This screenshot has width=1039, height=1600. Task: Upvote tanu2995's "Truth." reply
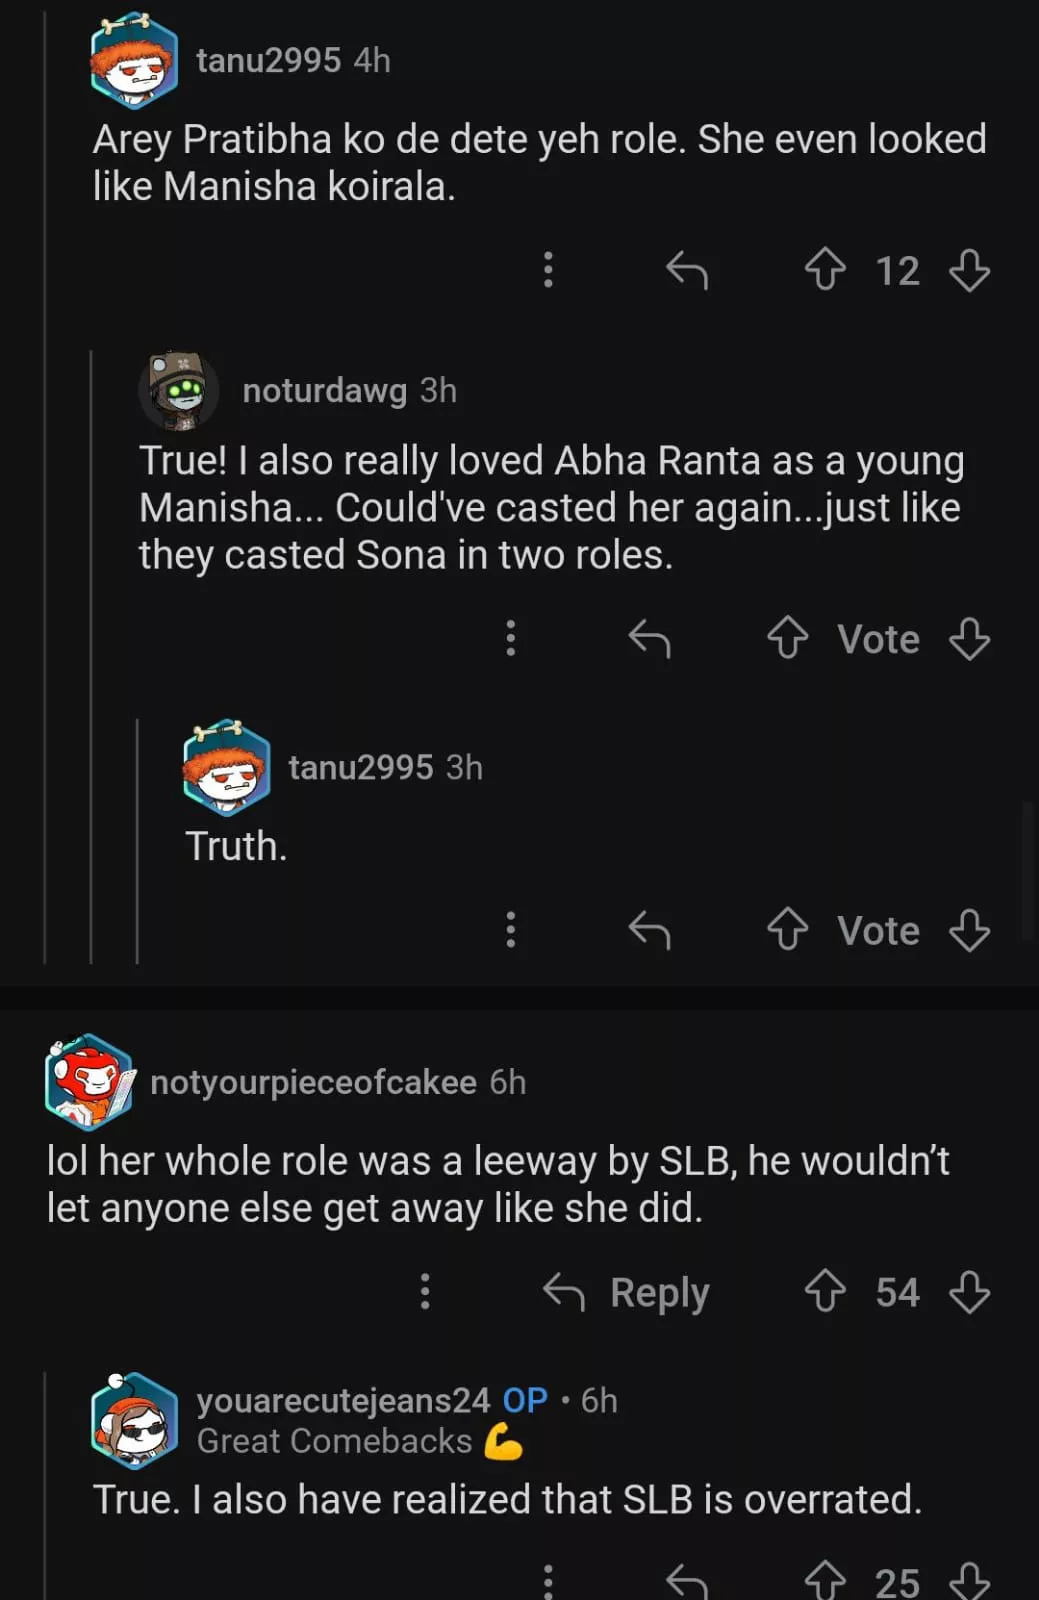[x=788, y=930]
